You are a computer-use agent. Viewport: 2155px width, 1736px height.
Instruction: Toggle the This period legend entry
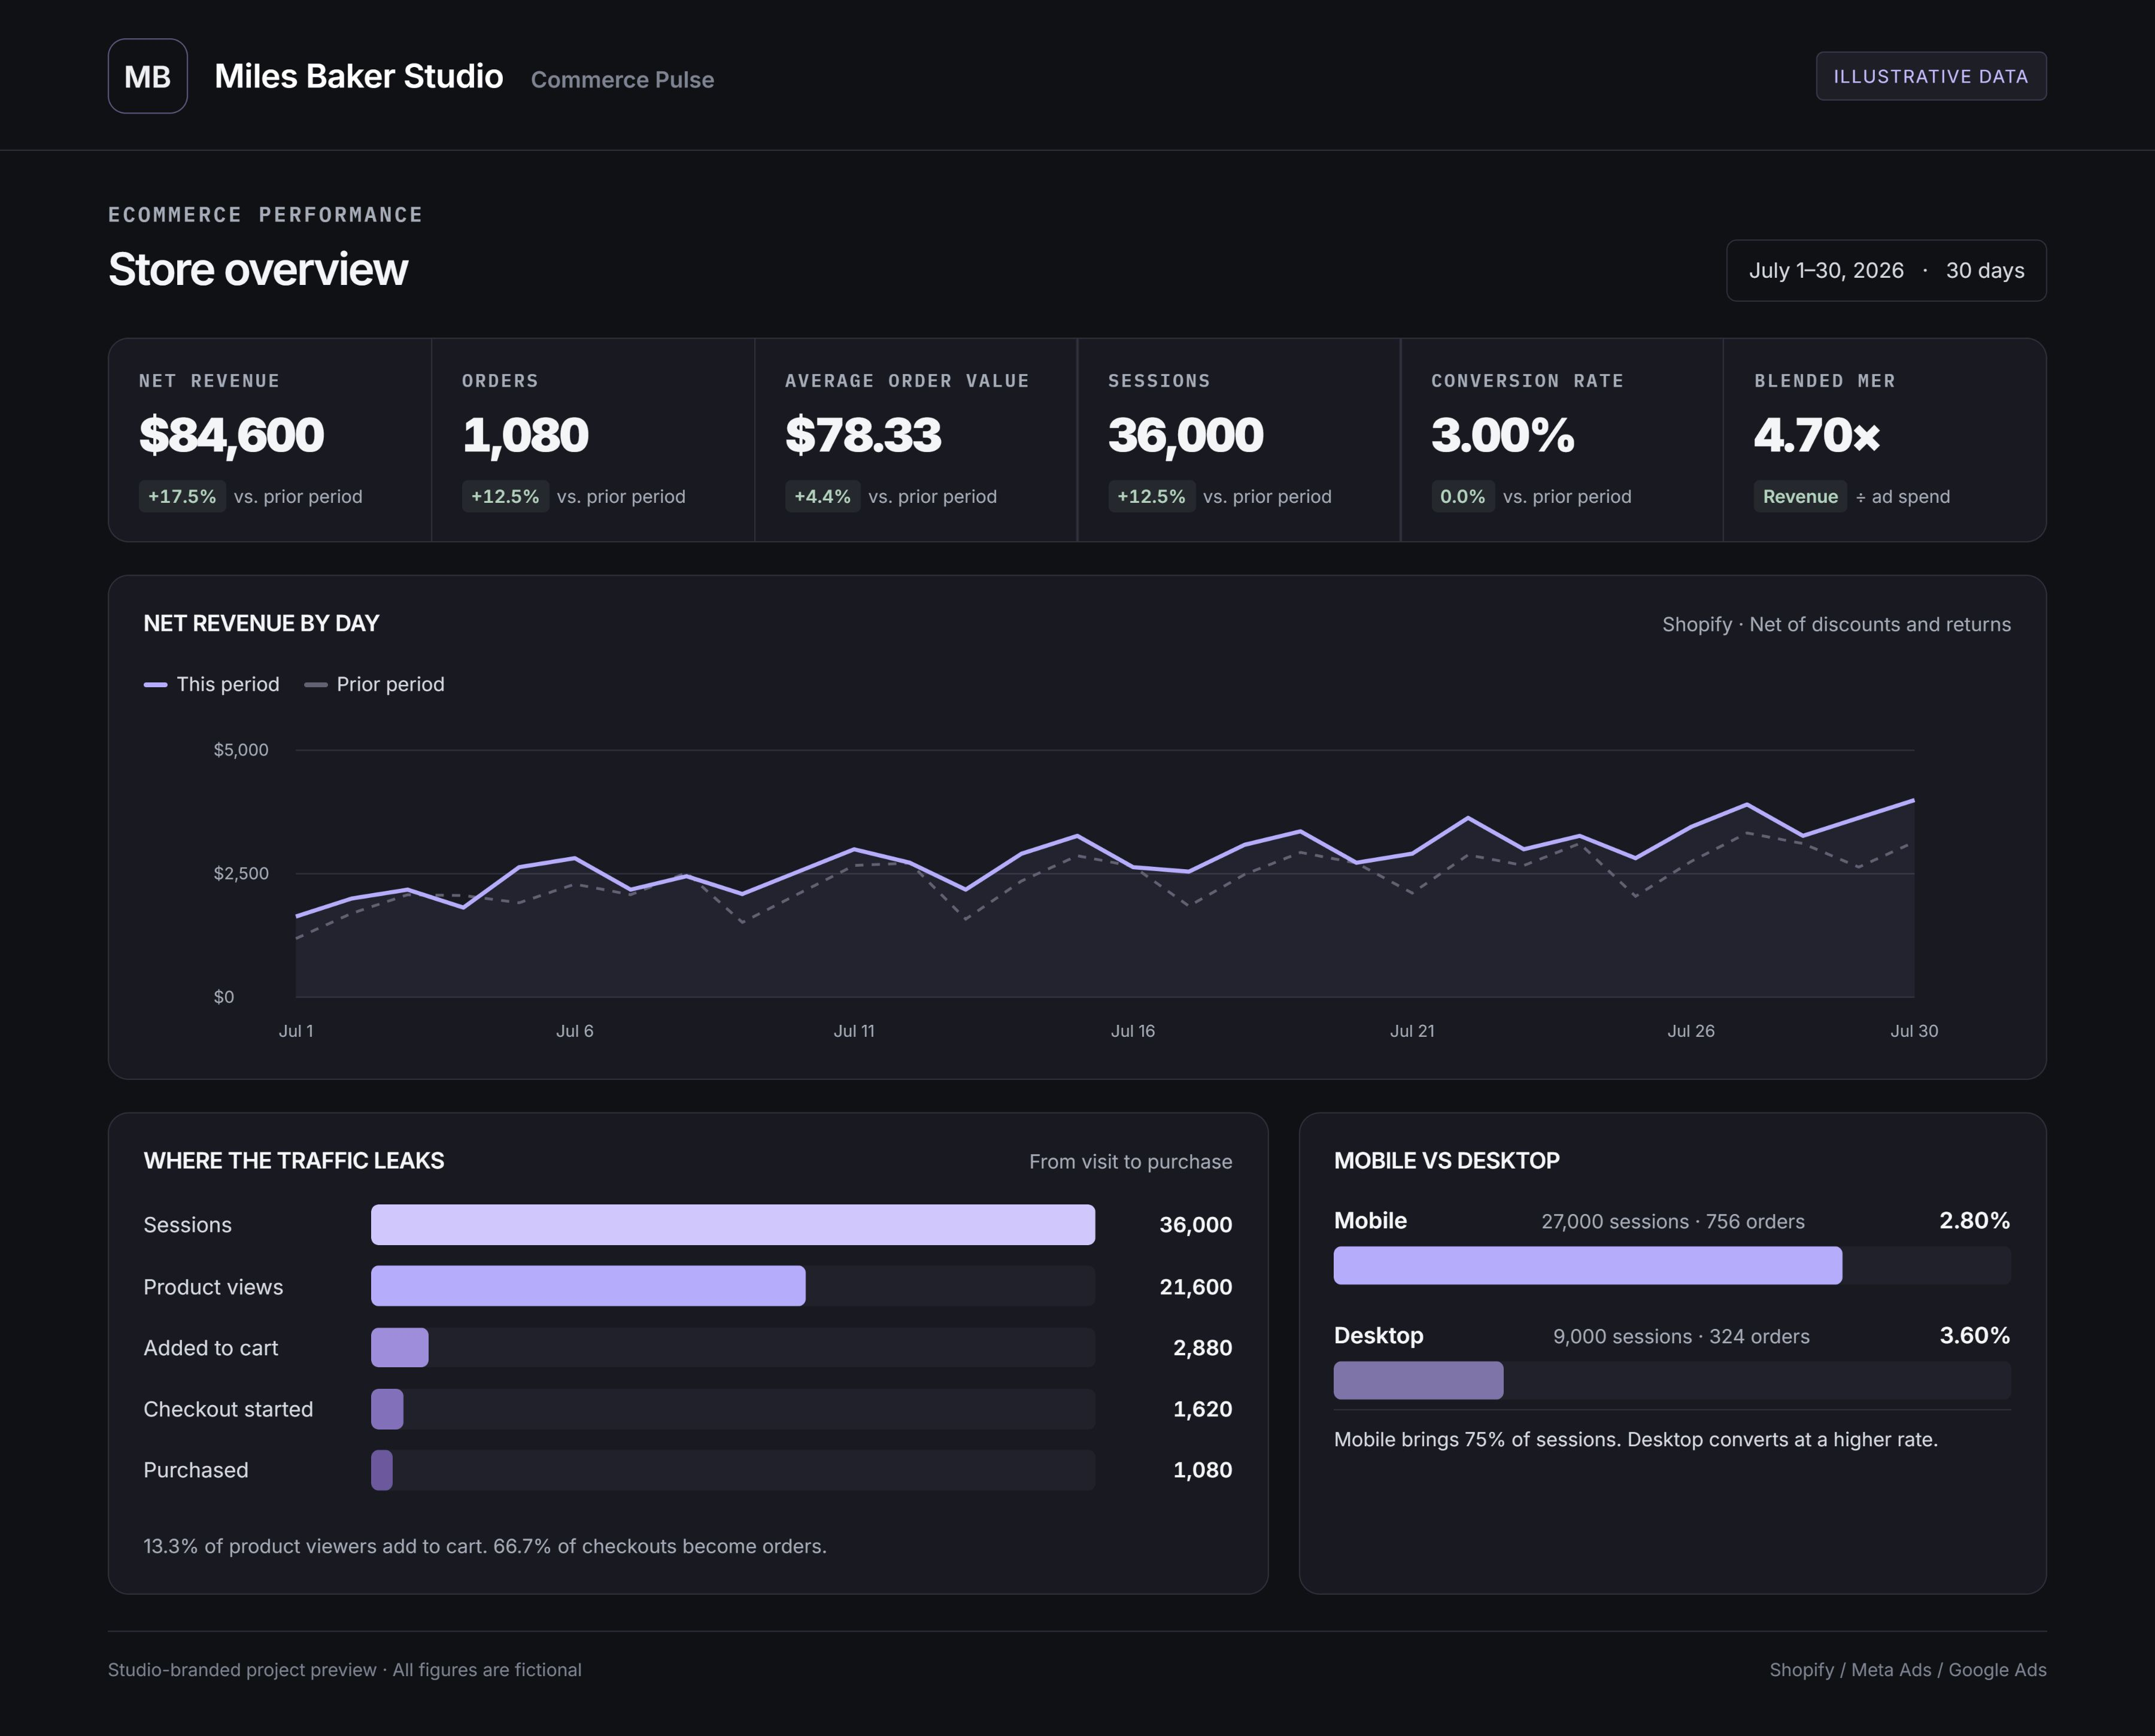[211, 684]
